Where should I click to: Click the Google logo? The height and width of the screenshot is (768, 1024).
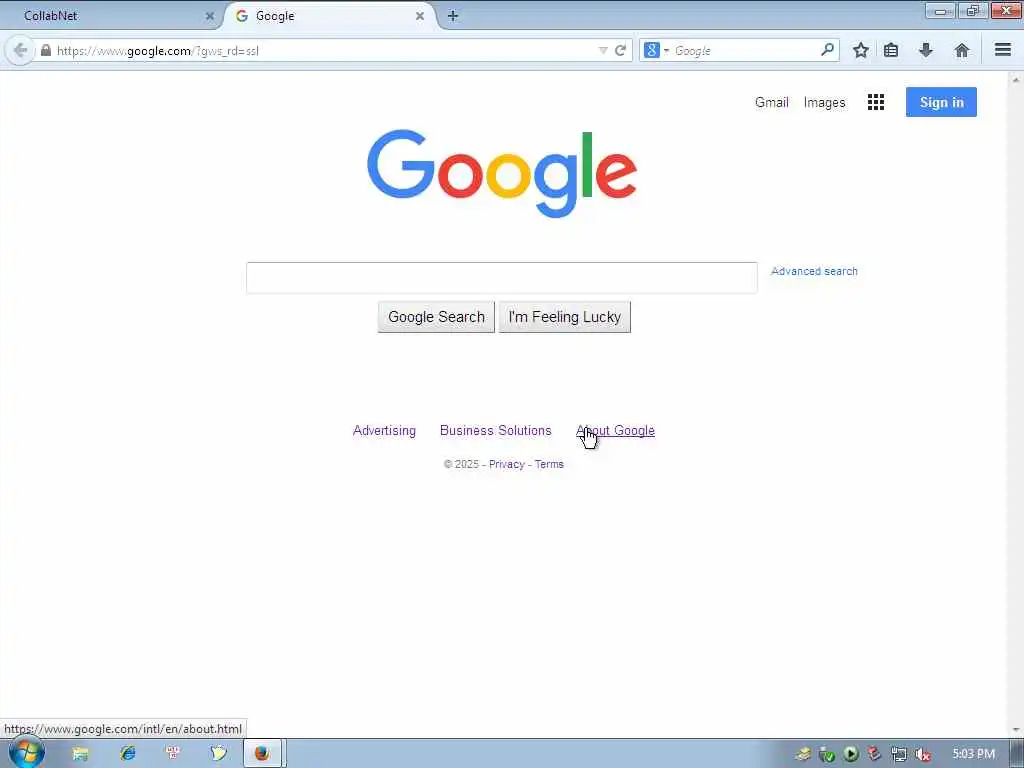502,173
